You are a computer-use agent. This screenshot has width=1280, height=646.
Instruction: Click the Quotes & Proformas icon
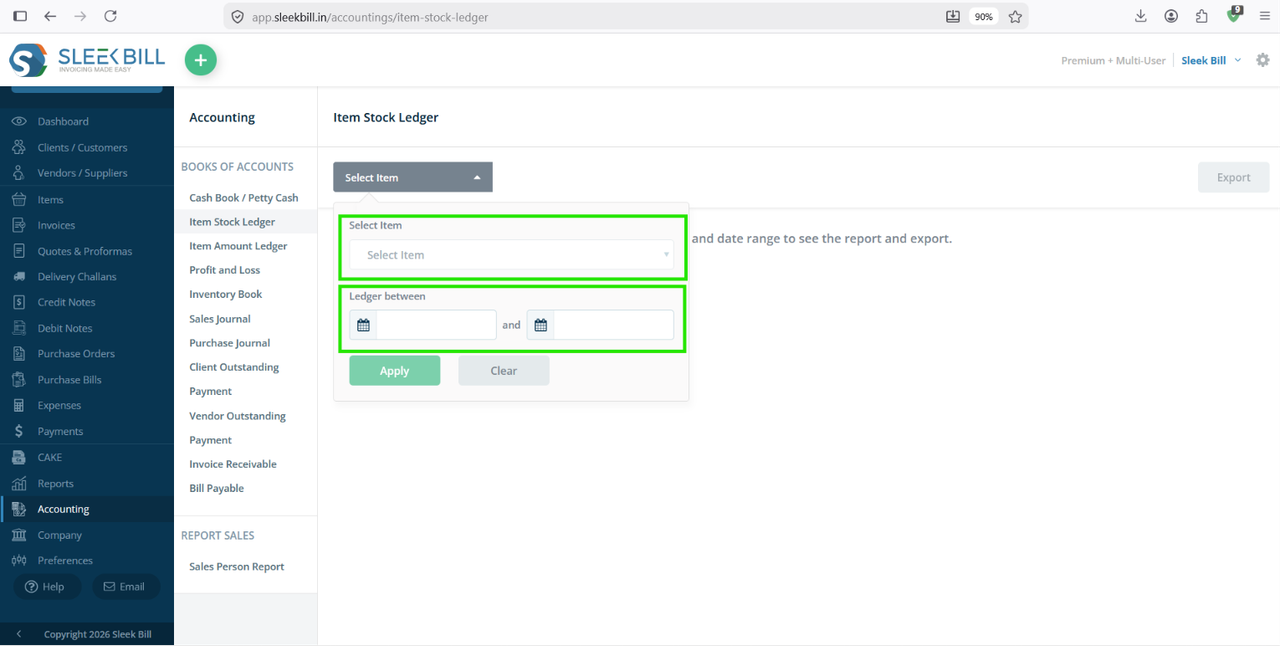[x=18, y=251]
